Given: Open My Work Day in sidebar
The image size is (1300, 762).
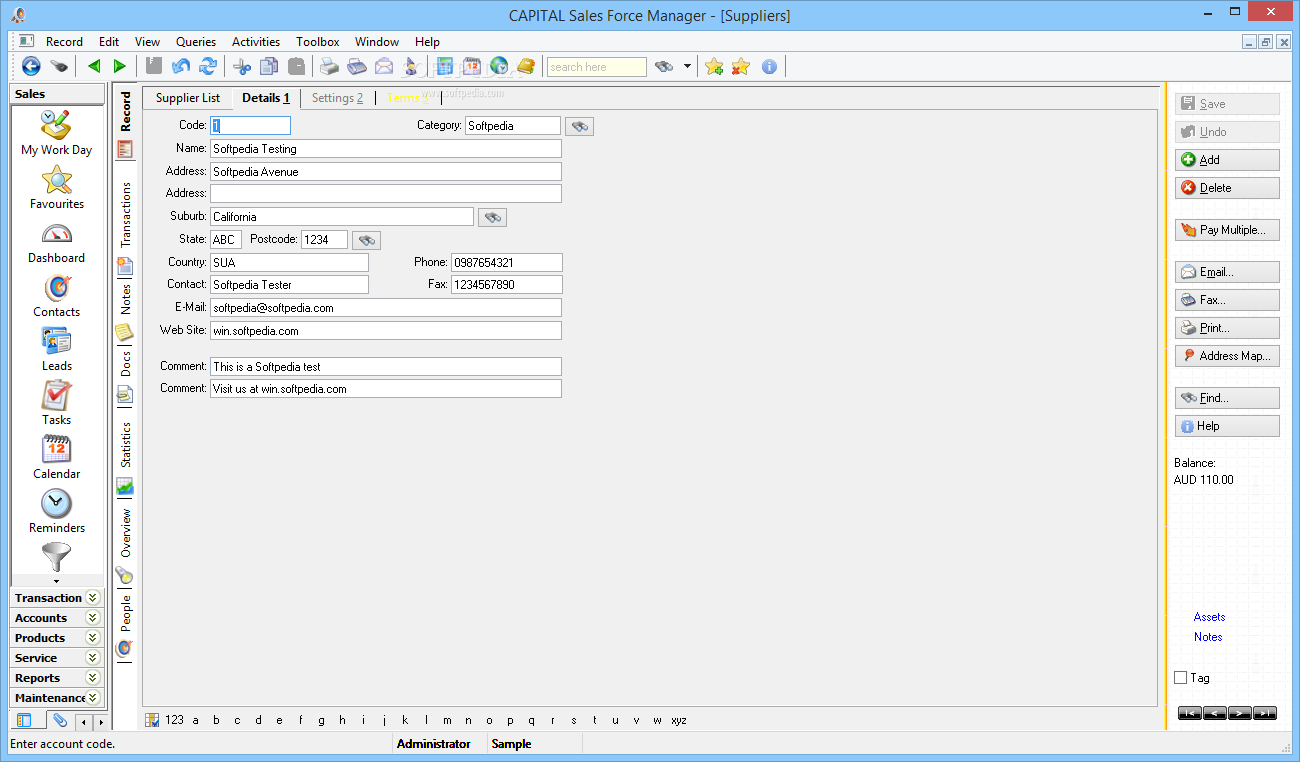Looking at the screenshot, I should (56, 133).
